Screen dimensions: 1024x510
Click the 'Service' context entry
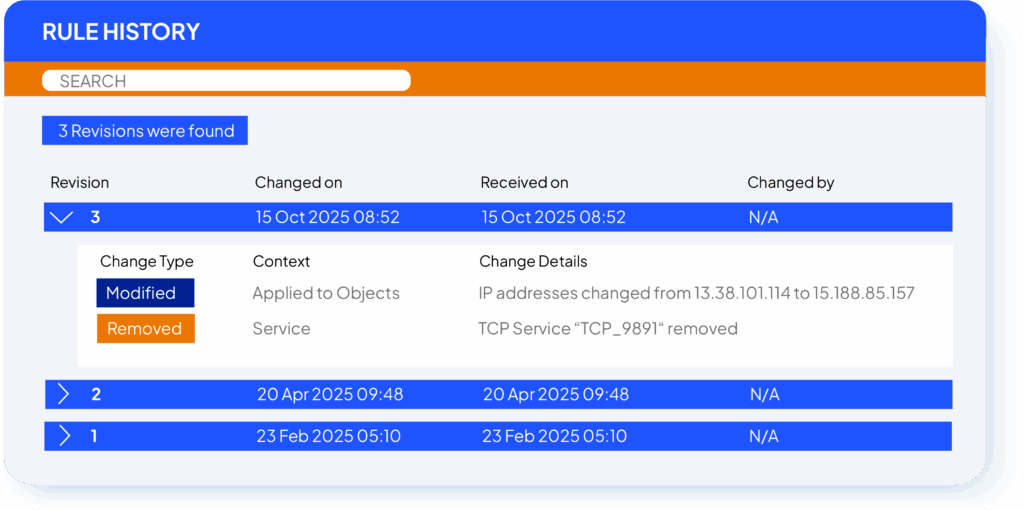[x=281, y=329]
